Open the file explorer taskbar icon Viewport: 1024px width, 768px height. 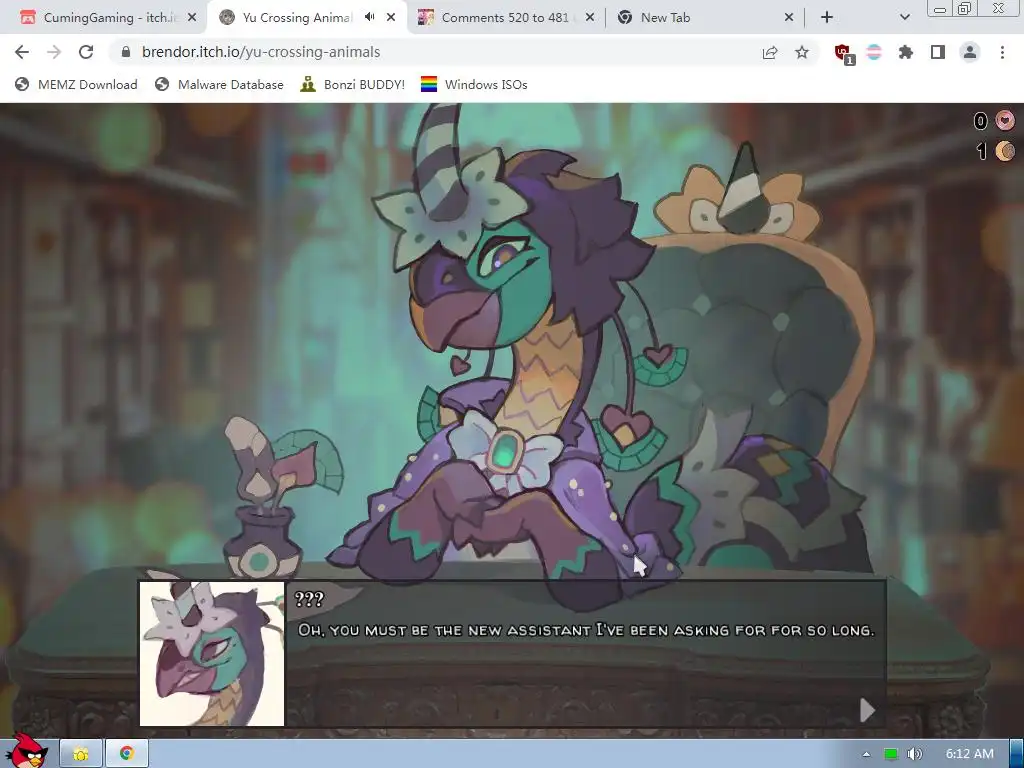click(81, 754)
